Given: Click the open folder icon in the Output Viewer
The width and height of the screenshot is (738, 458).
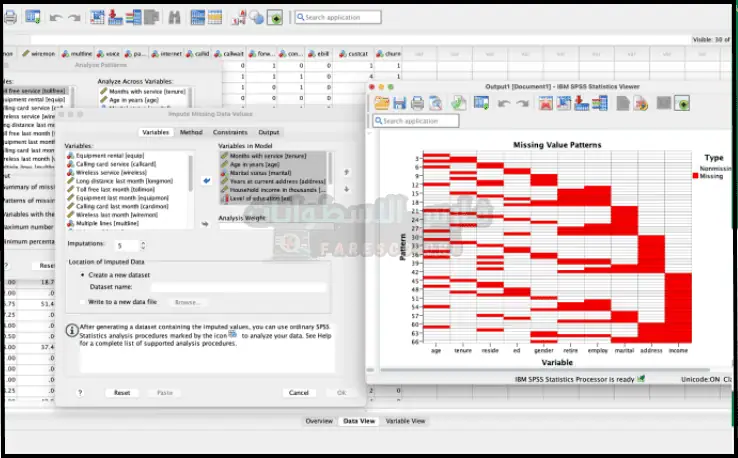Looking at the screenshot, I should tap(381, 103).
